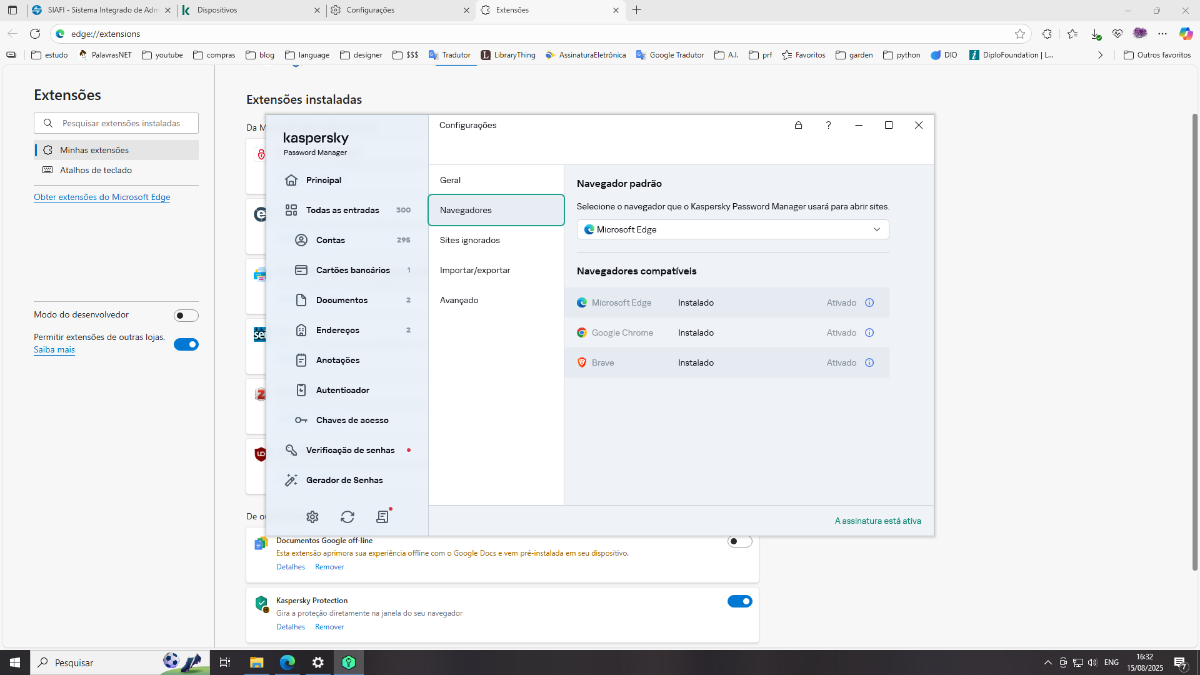Click the Saiba mais link
Image resolution: width=1200 pixels, height=675 pixels.
tap(54, 350)
